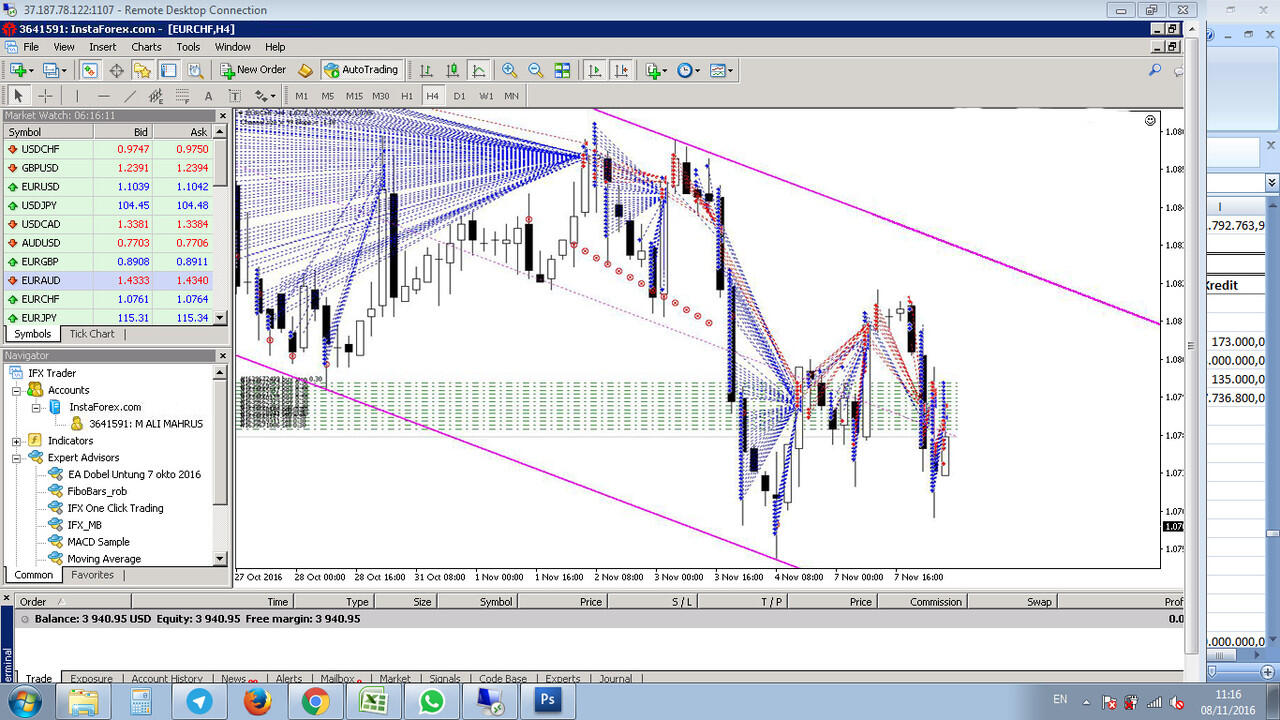
Task: Toggle the AutoTrading button
Action: click(361, 70)
